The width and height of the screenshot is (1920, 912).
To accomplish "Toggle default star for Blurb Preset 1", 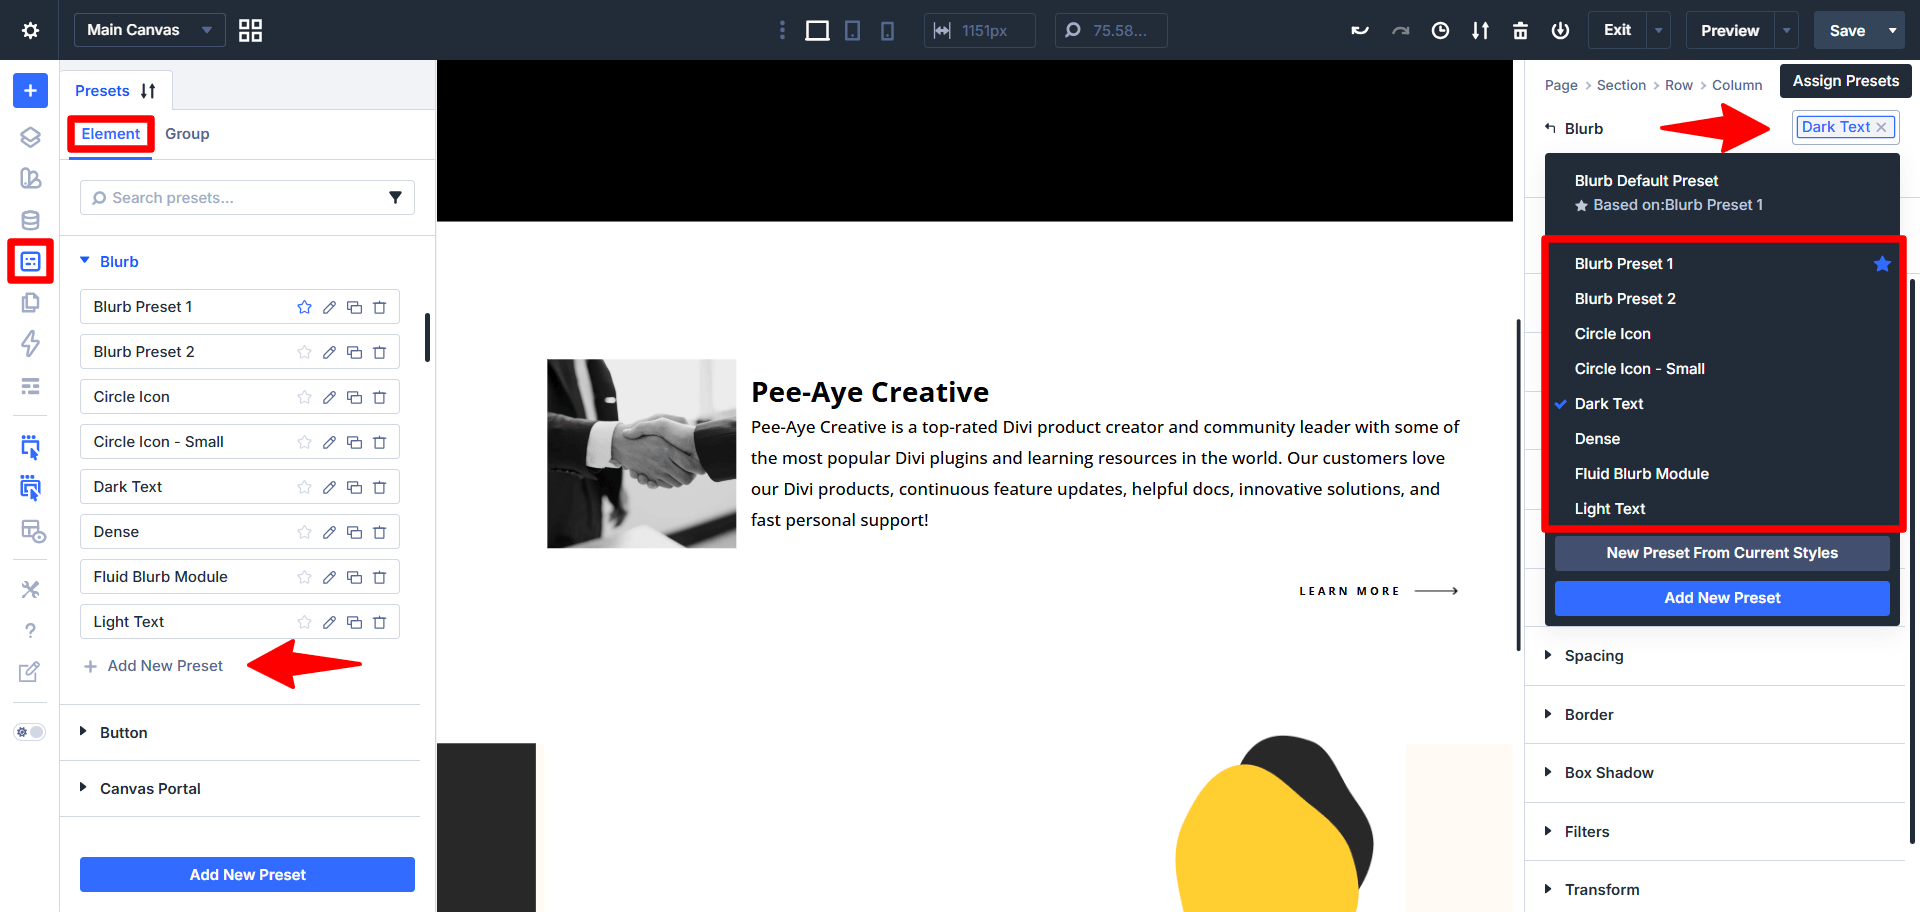I will (x=304, y=307).
